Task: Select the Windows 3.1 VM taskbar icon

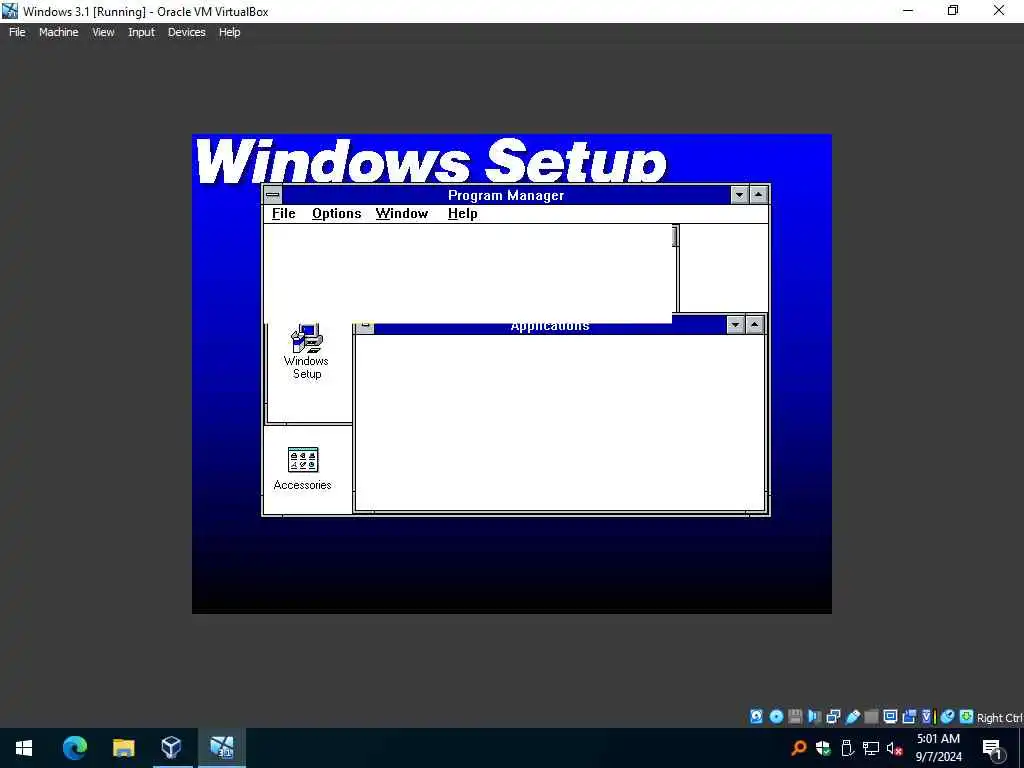Action: [221, 748]
